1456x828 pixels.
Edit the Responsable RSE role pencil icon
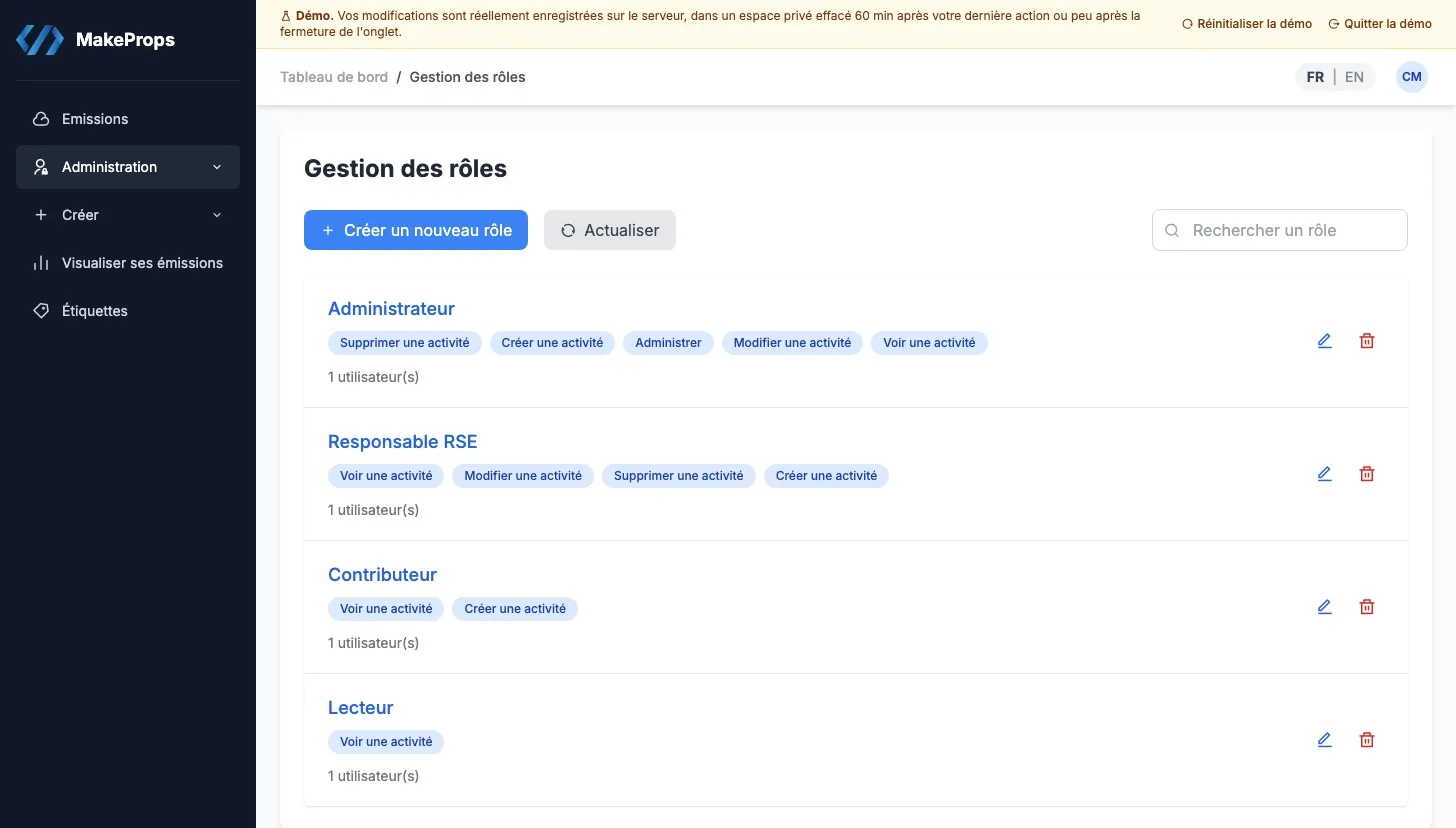tap(1325, 474)
